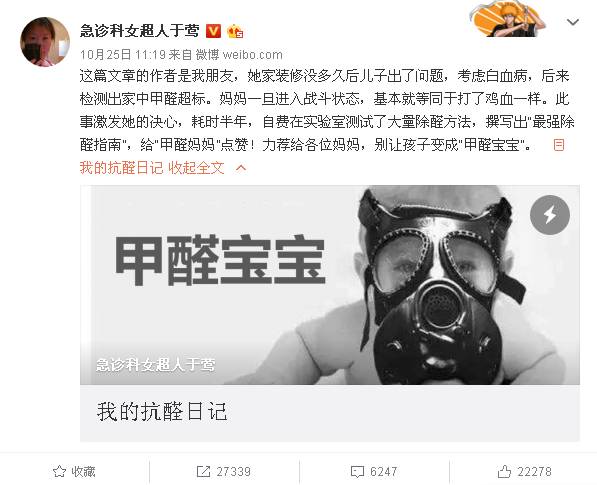This screenshot has width=597, height=485.
Task: Click the star 收藏 favorite icon
Action: point(59,472)
